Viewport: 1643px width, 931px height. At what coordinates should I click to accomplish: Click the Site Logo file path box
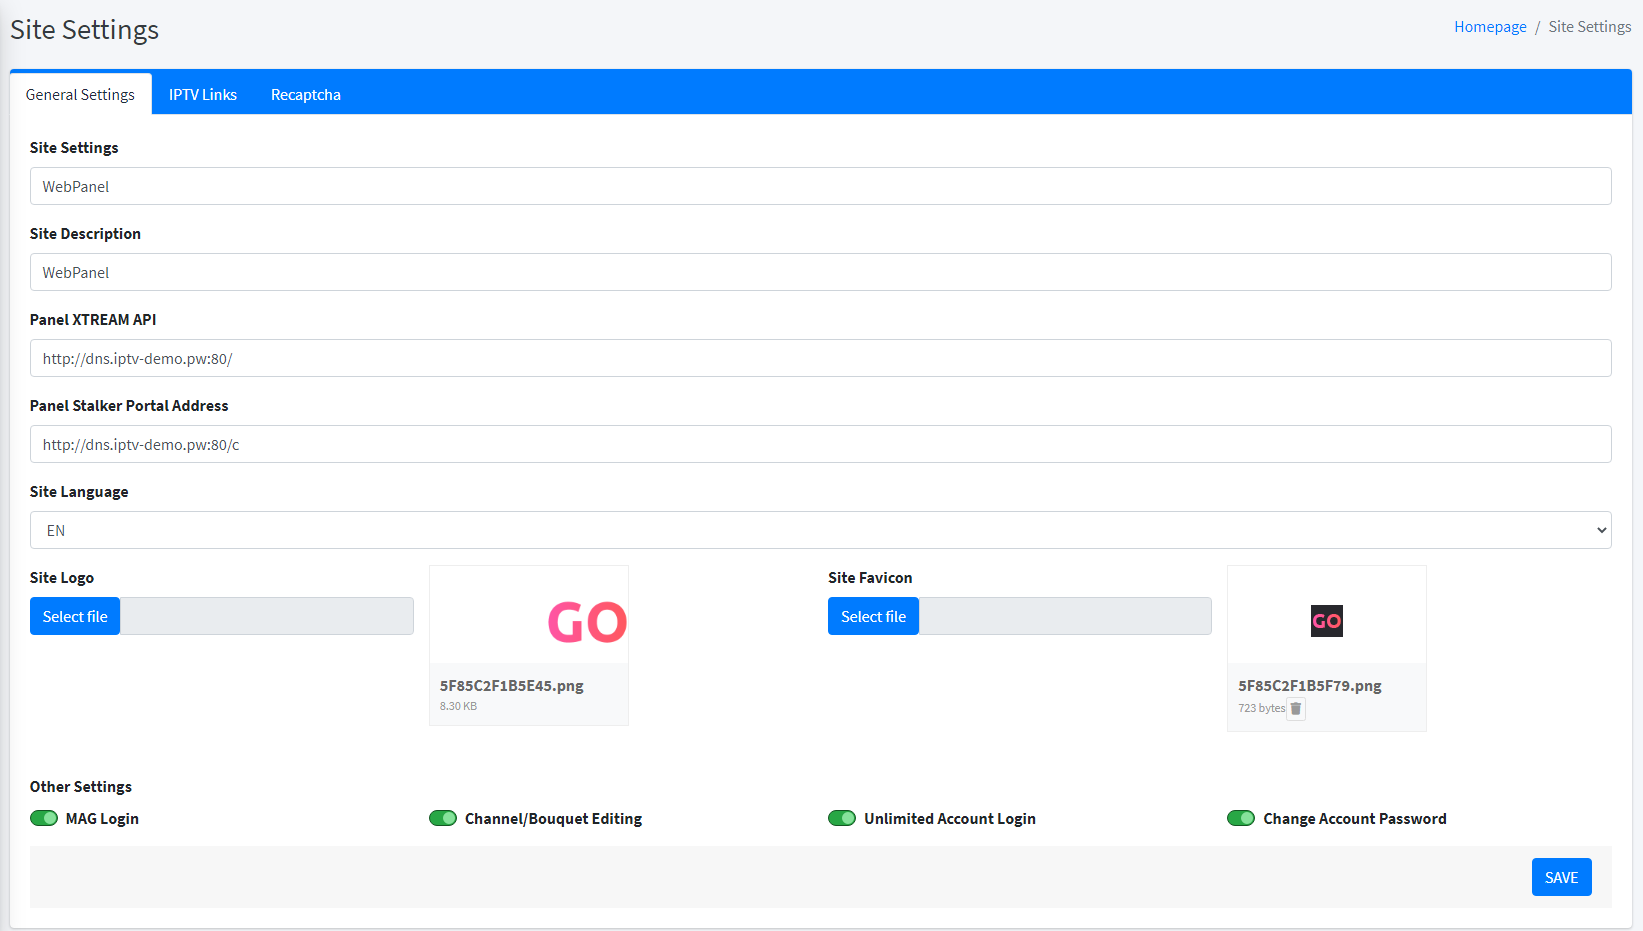tap(267, 616)
